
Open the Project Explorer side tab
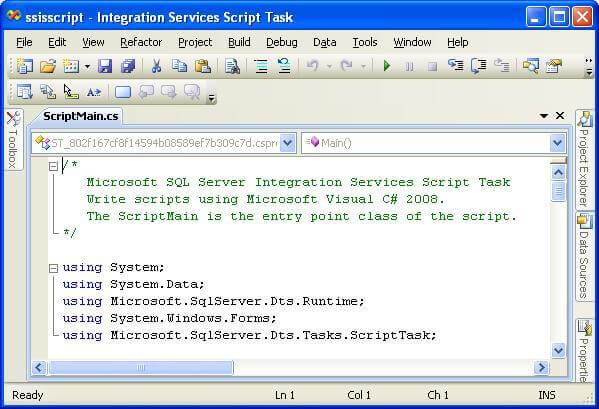(584, 159)
